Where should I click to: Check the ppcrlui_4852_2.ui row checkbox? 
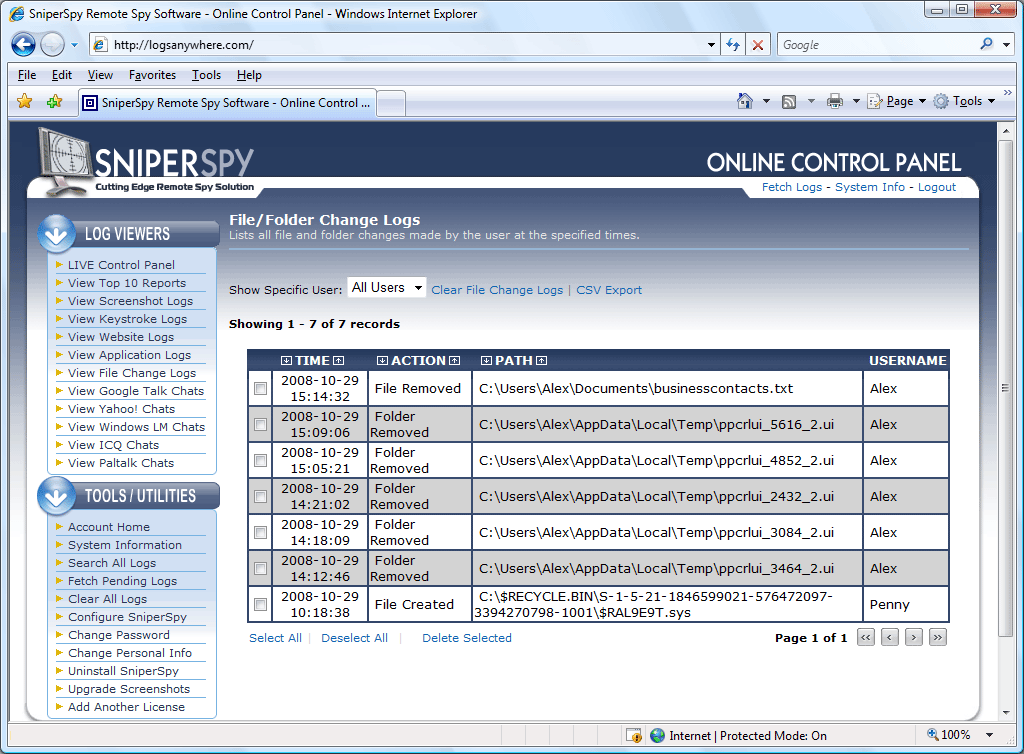click(261, 460)
